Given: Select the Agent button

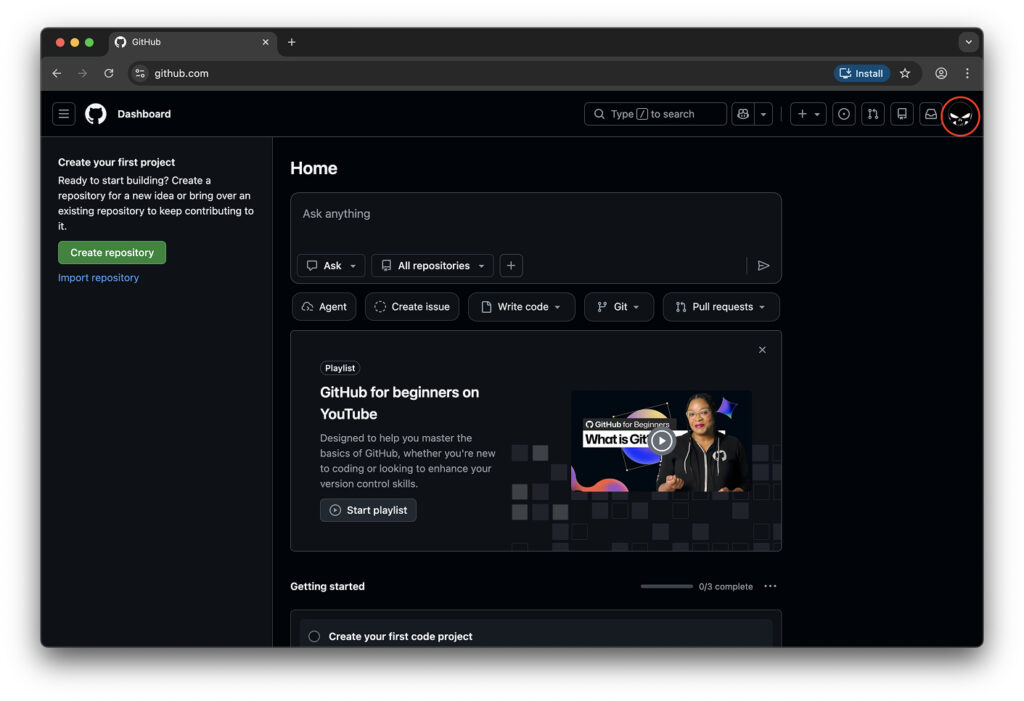Looking at the screenshot, I should pos(324,306).
